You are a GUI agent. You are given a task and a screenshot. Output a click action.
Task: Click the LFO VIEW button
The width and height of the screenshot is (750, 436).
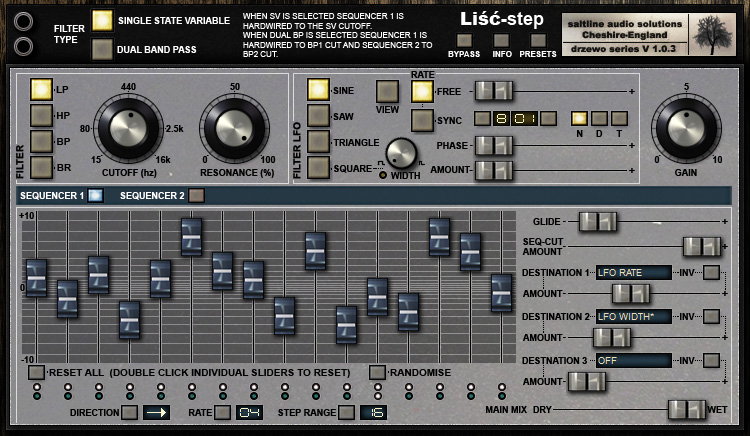click(x=387, y=91)
